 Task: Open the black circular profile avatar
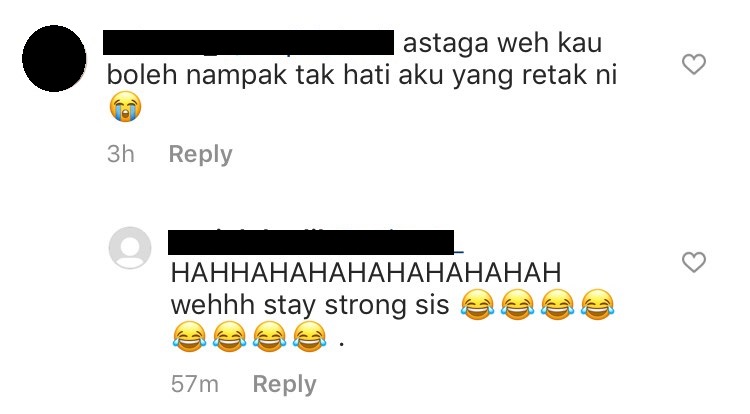(54, 58)
